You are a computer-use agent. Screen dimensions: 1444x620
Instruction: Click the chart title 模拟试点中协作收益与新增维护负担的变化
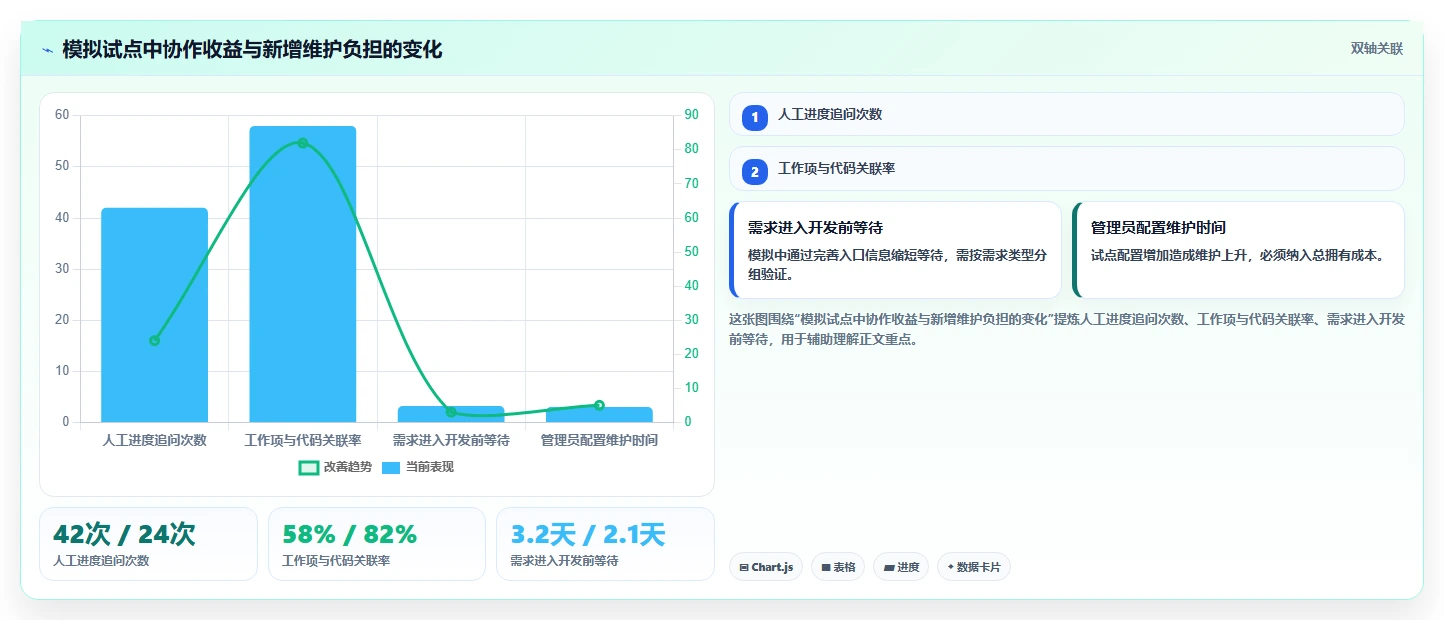[x=252, y=49]
